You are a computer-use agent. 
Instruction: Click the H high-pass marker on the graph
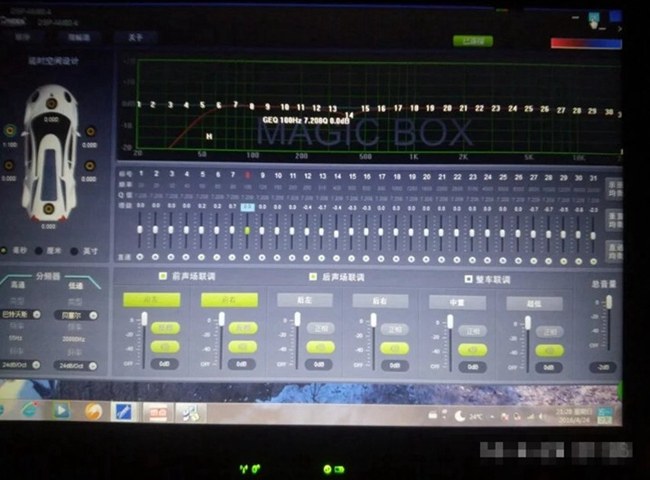(x=209, y=136)
